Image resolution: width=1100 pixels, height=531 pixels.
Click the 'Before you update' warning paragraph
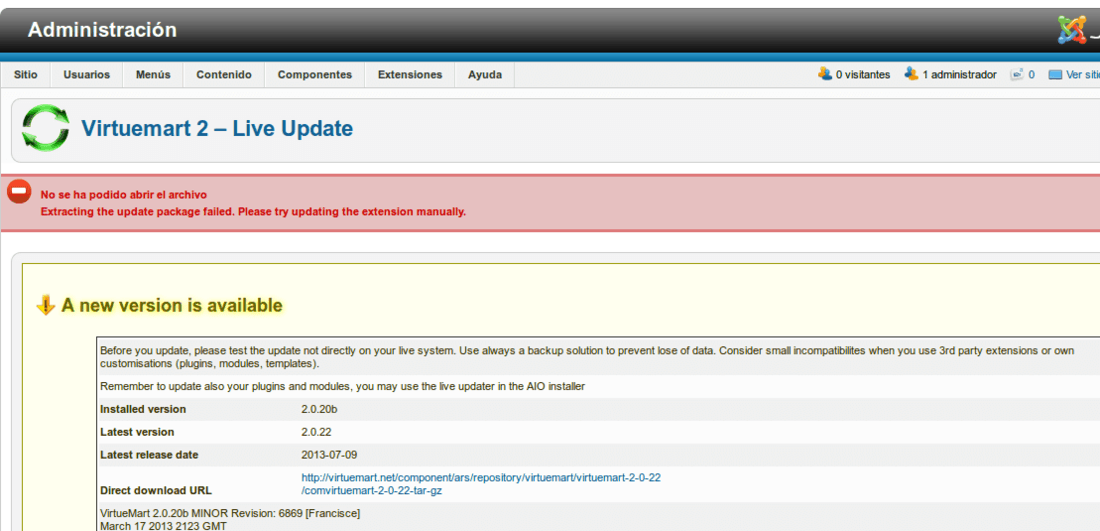click(x=586, y=357)
